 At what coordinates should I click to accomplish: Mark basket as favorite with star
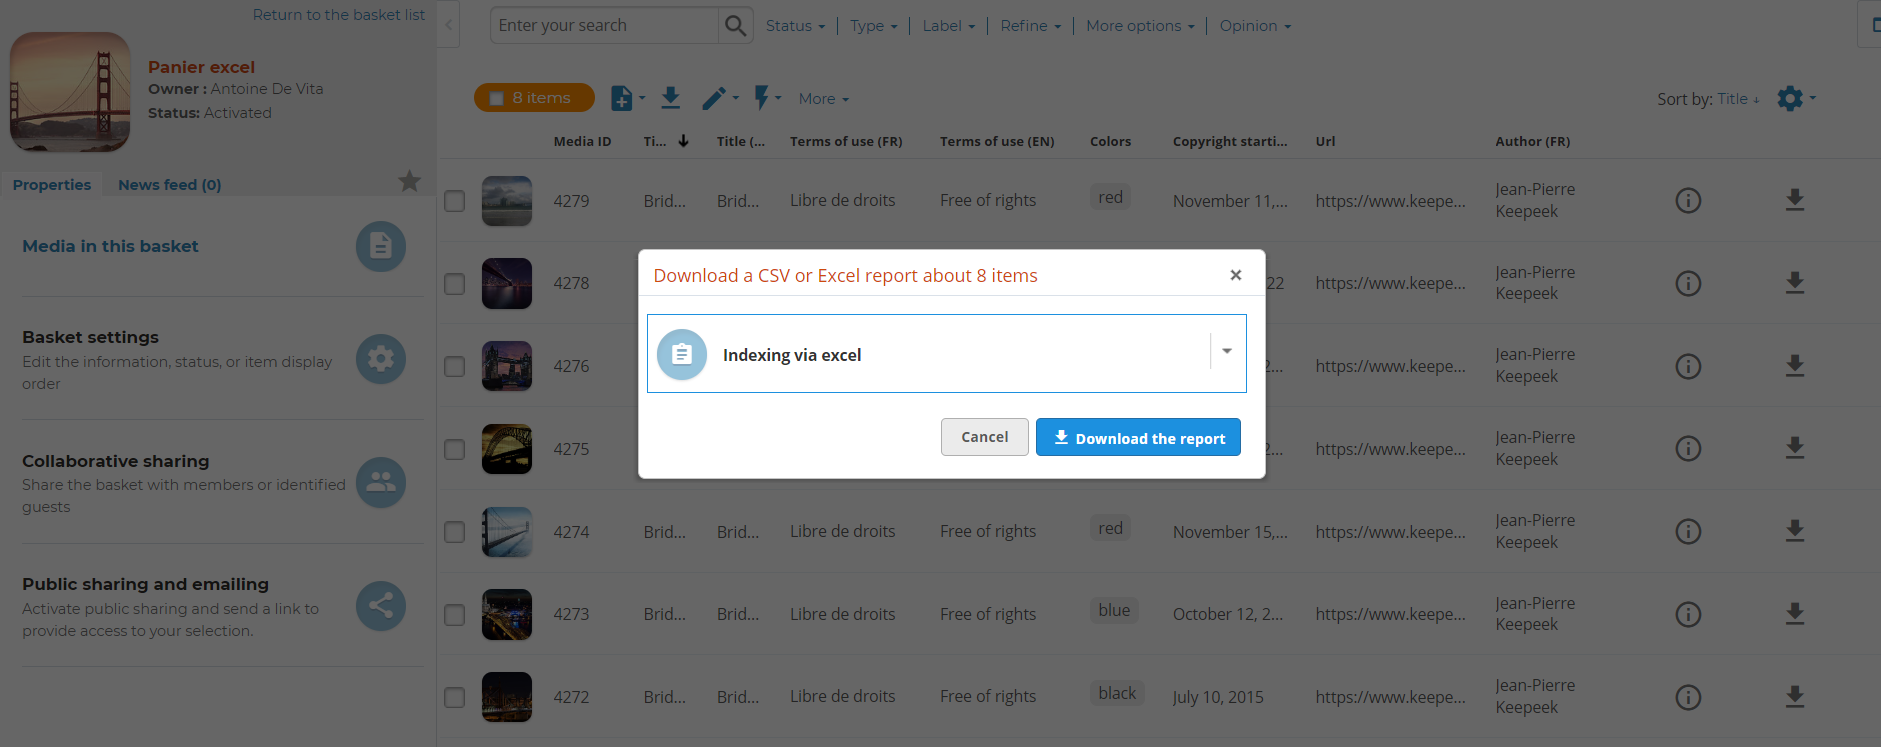click(x=409, y=181)
